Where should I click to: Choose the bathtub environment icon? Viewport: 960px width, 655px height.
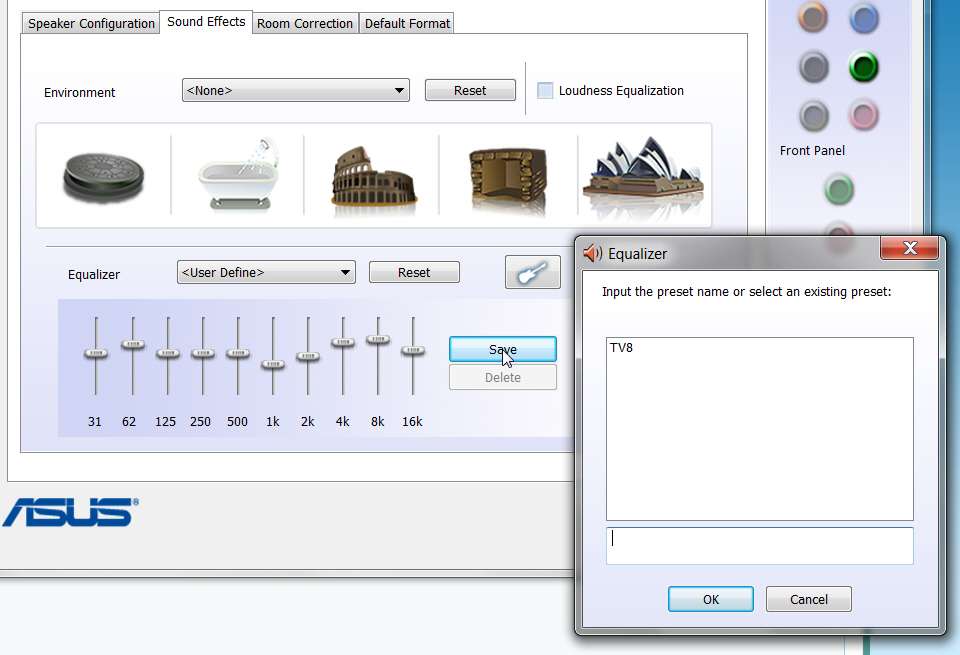[238, 174]
